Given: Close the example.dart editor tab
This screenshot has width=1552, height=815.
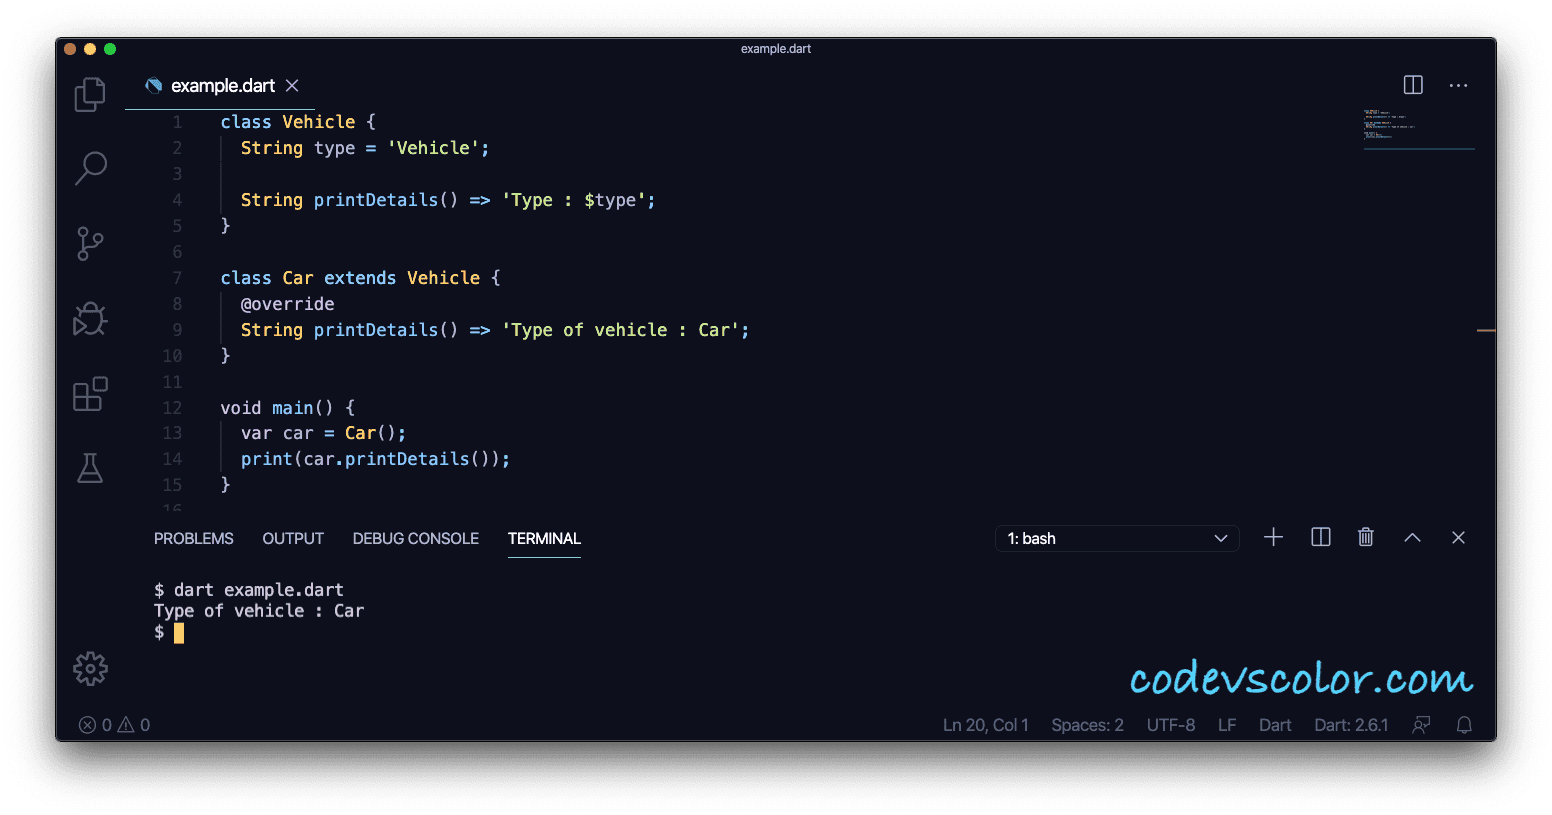Looking at the screenshot, I should (x=292, y=86).
